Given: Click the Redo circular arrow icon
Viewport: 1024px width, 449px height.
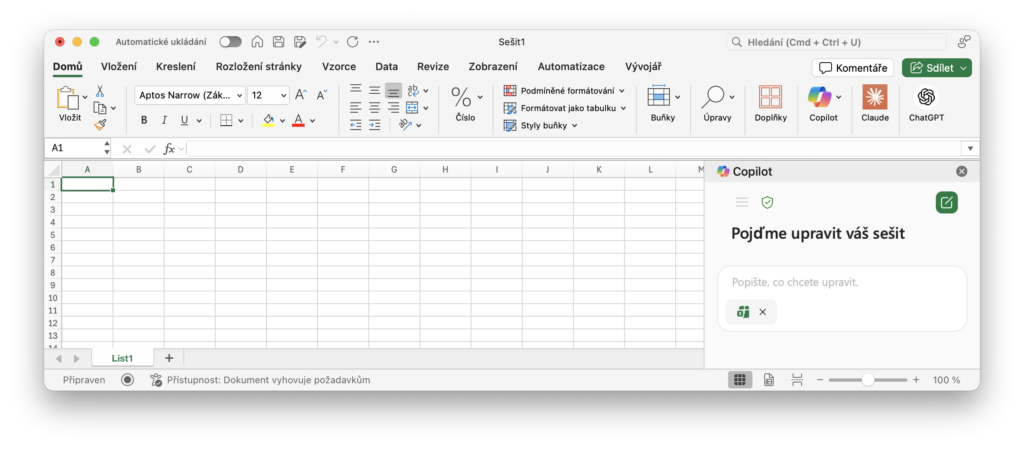Looking at the screenshot, I should (x=353, y=42).
